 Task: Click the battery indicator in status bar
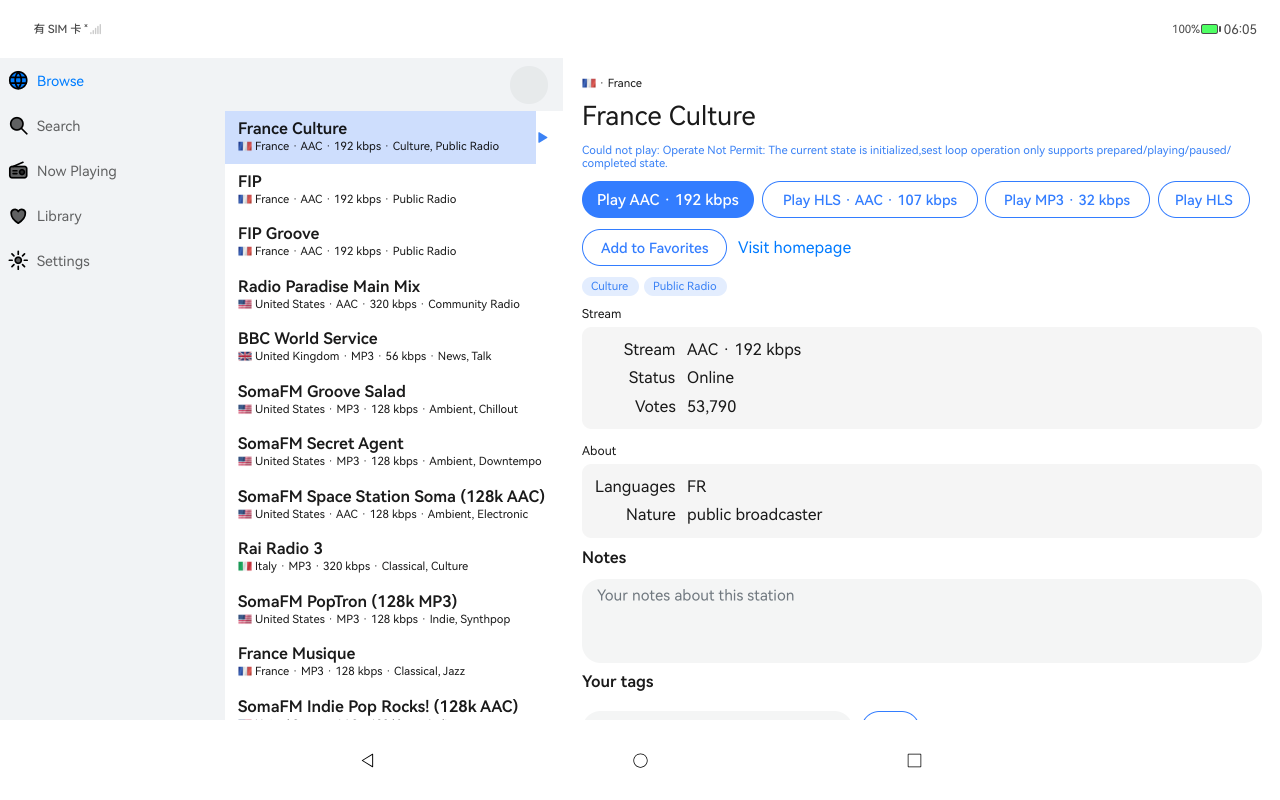(1211, 29)
